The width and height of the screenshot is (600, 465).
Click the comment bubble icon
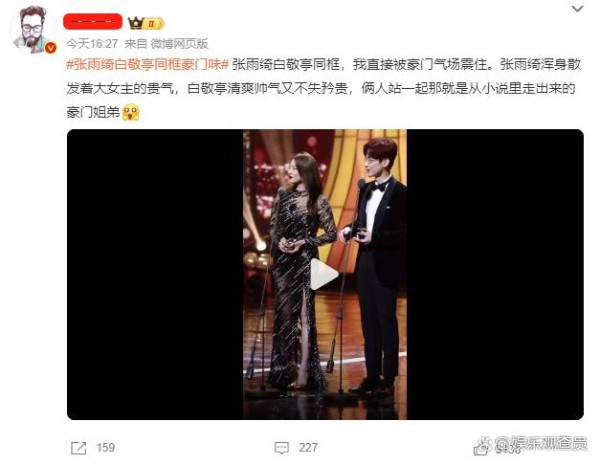(x=282, y=448)
